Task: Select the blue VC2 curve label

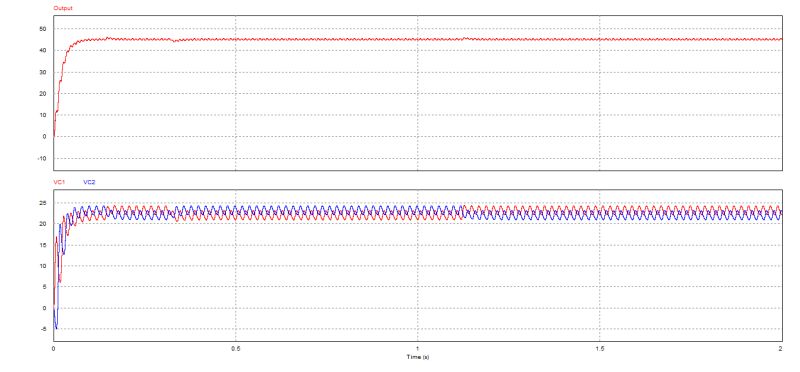Action: [89, 182]
